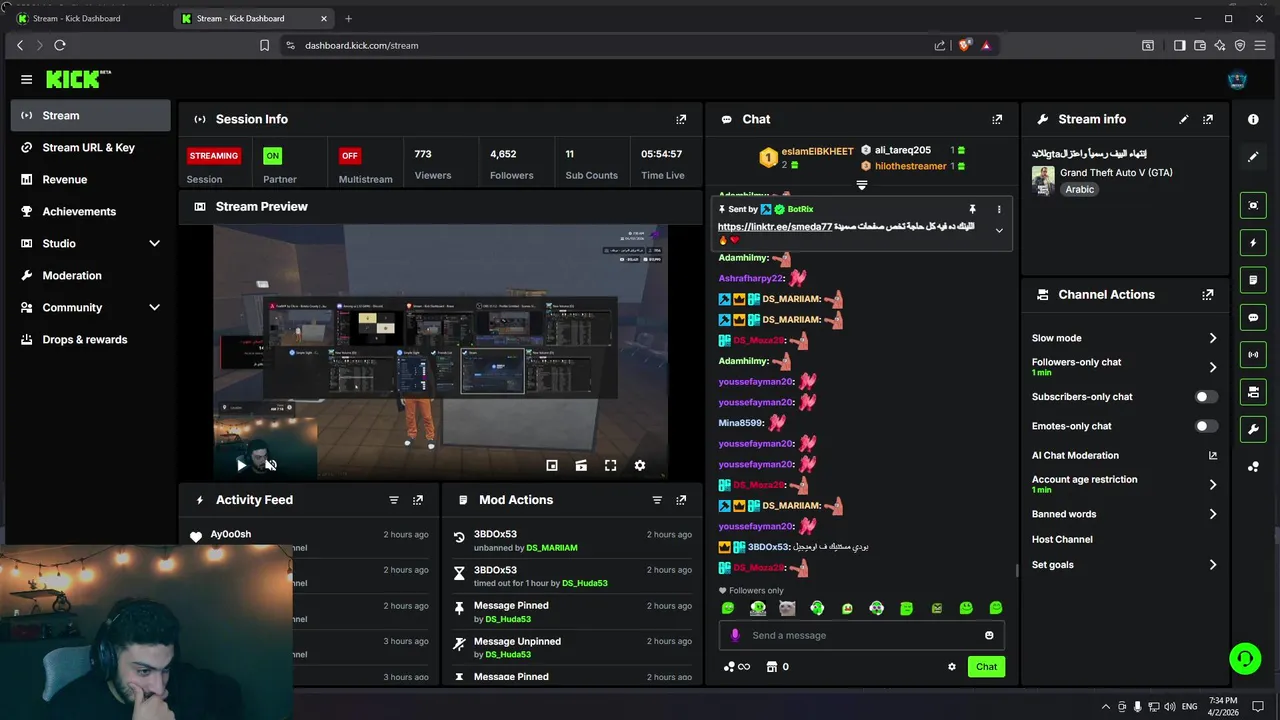Toggle Subscribers-only chat switch
Viewport: 1280px width, 720px height.
pos(1207,397)
